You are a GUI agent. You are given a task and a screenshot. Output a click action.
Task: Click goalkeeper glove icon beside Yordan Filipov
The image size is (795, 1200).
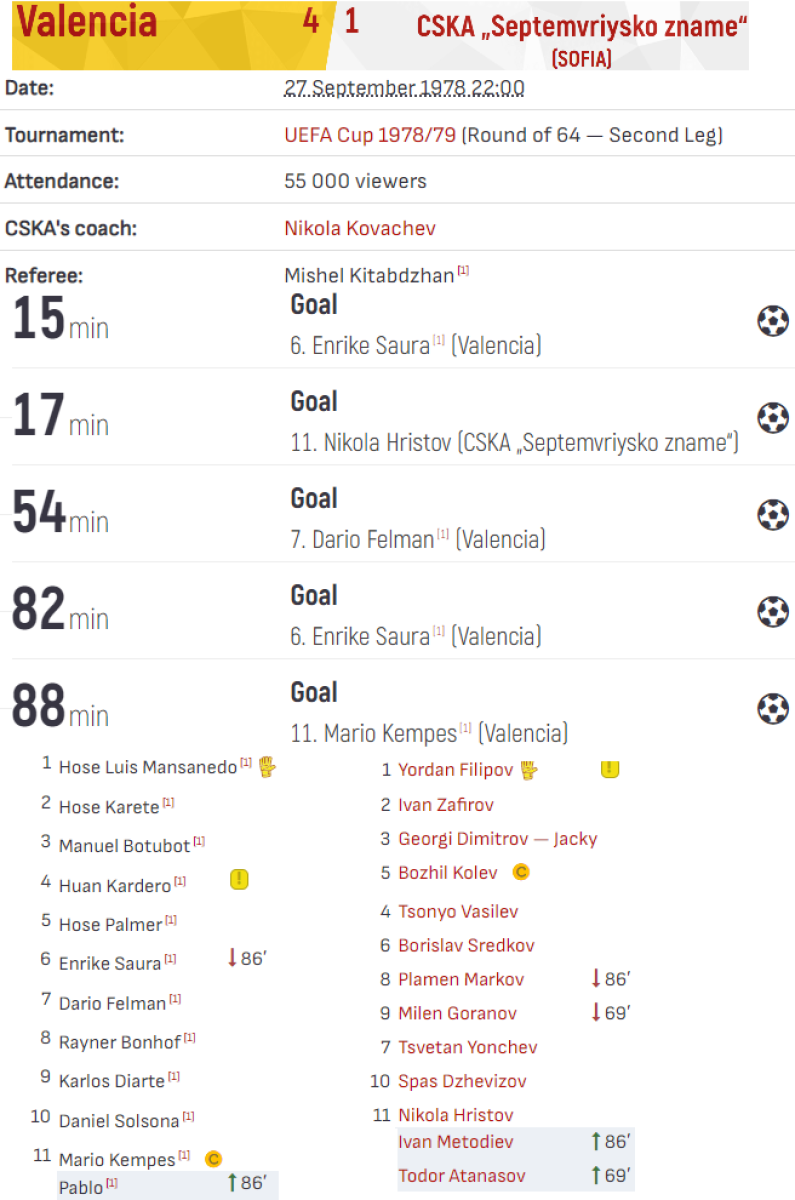528,770
